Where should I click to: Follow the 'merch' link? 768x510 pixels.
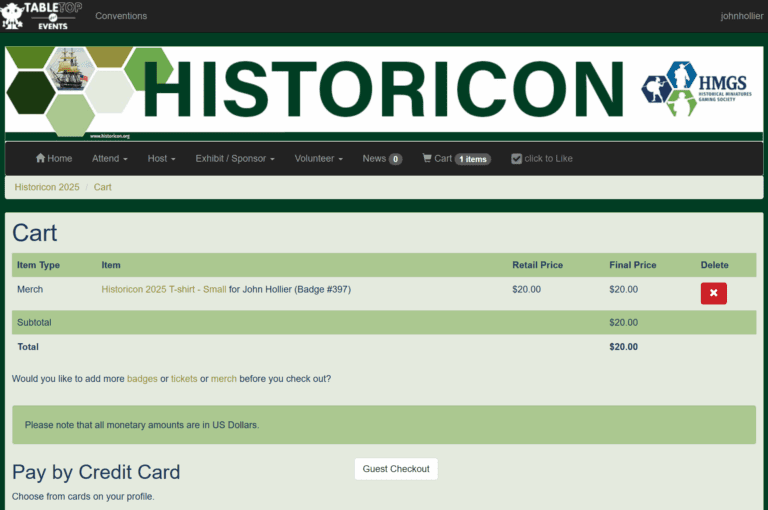[223, 379]
